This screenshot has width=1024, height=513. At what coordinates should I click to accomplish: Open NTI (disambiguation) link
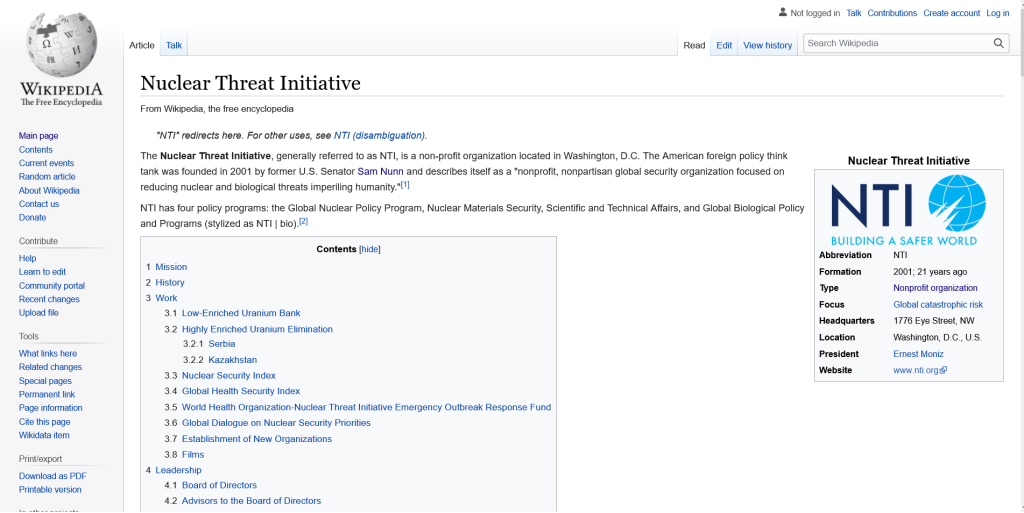pyautogui.click(x=380, y=136)
